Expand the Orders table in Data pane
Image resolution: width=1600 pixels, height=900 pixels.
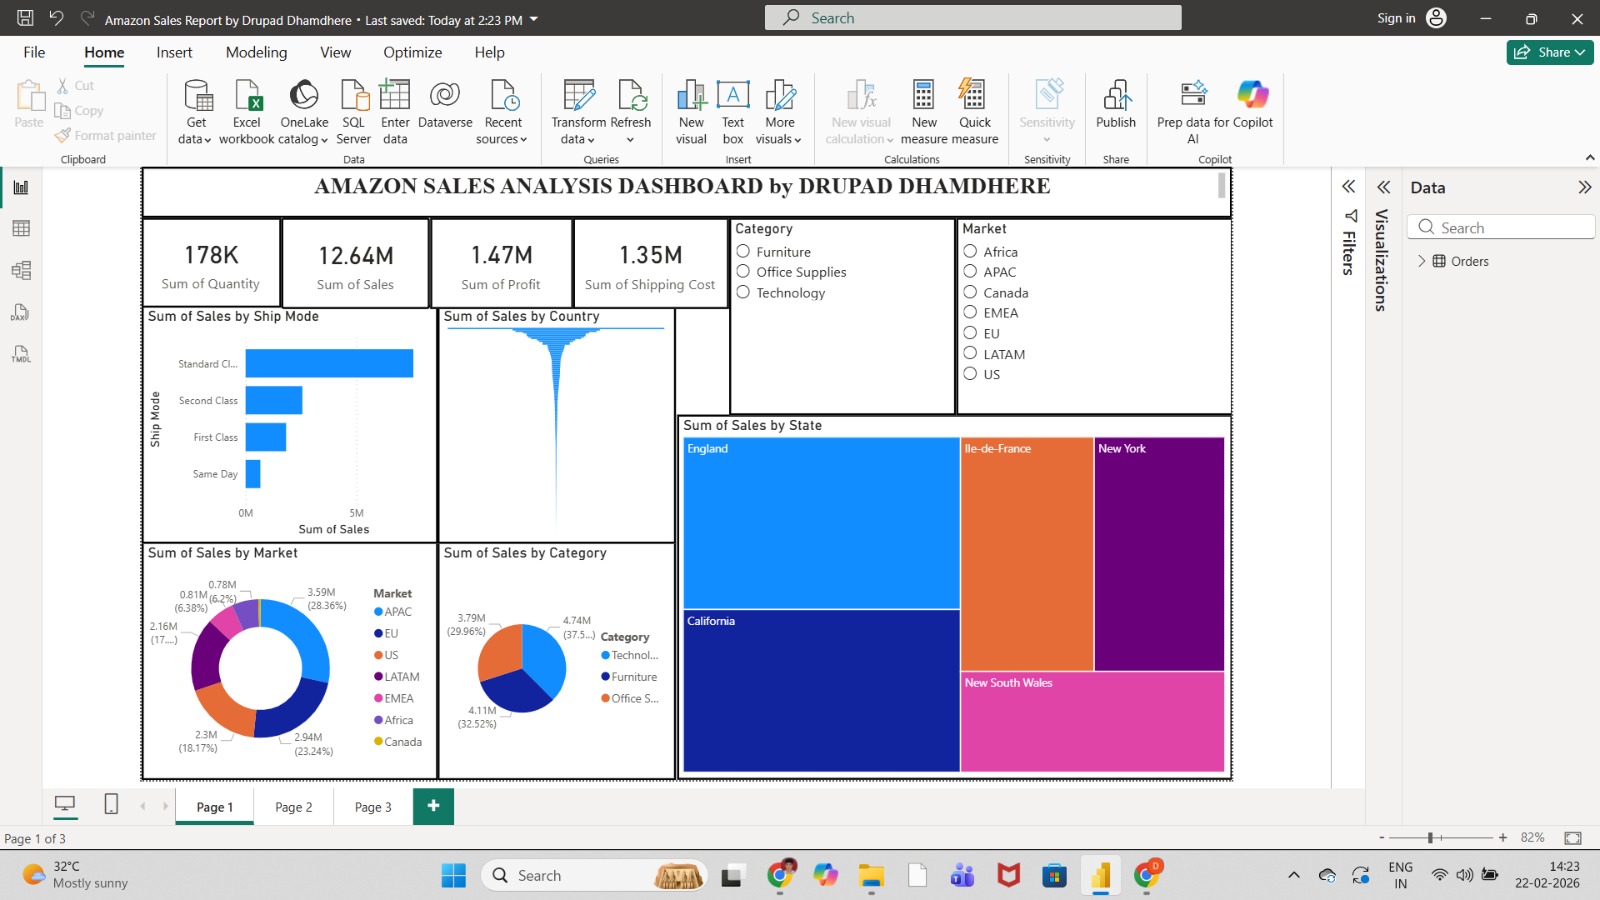[1422, 261]
